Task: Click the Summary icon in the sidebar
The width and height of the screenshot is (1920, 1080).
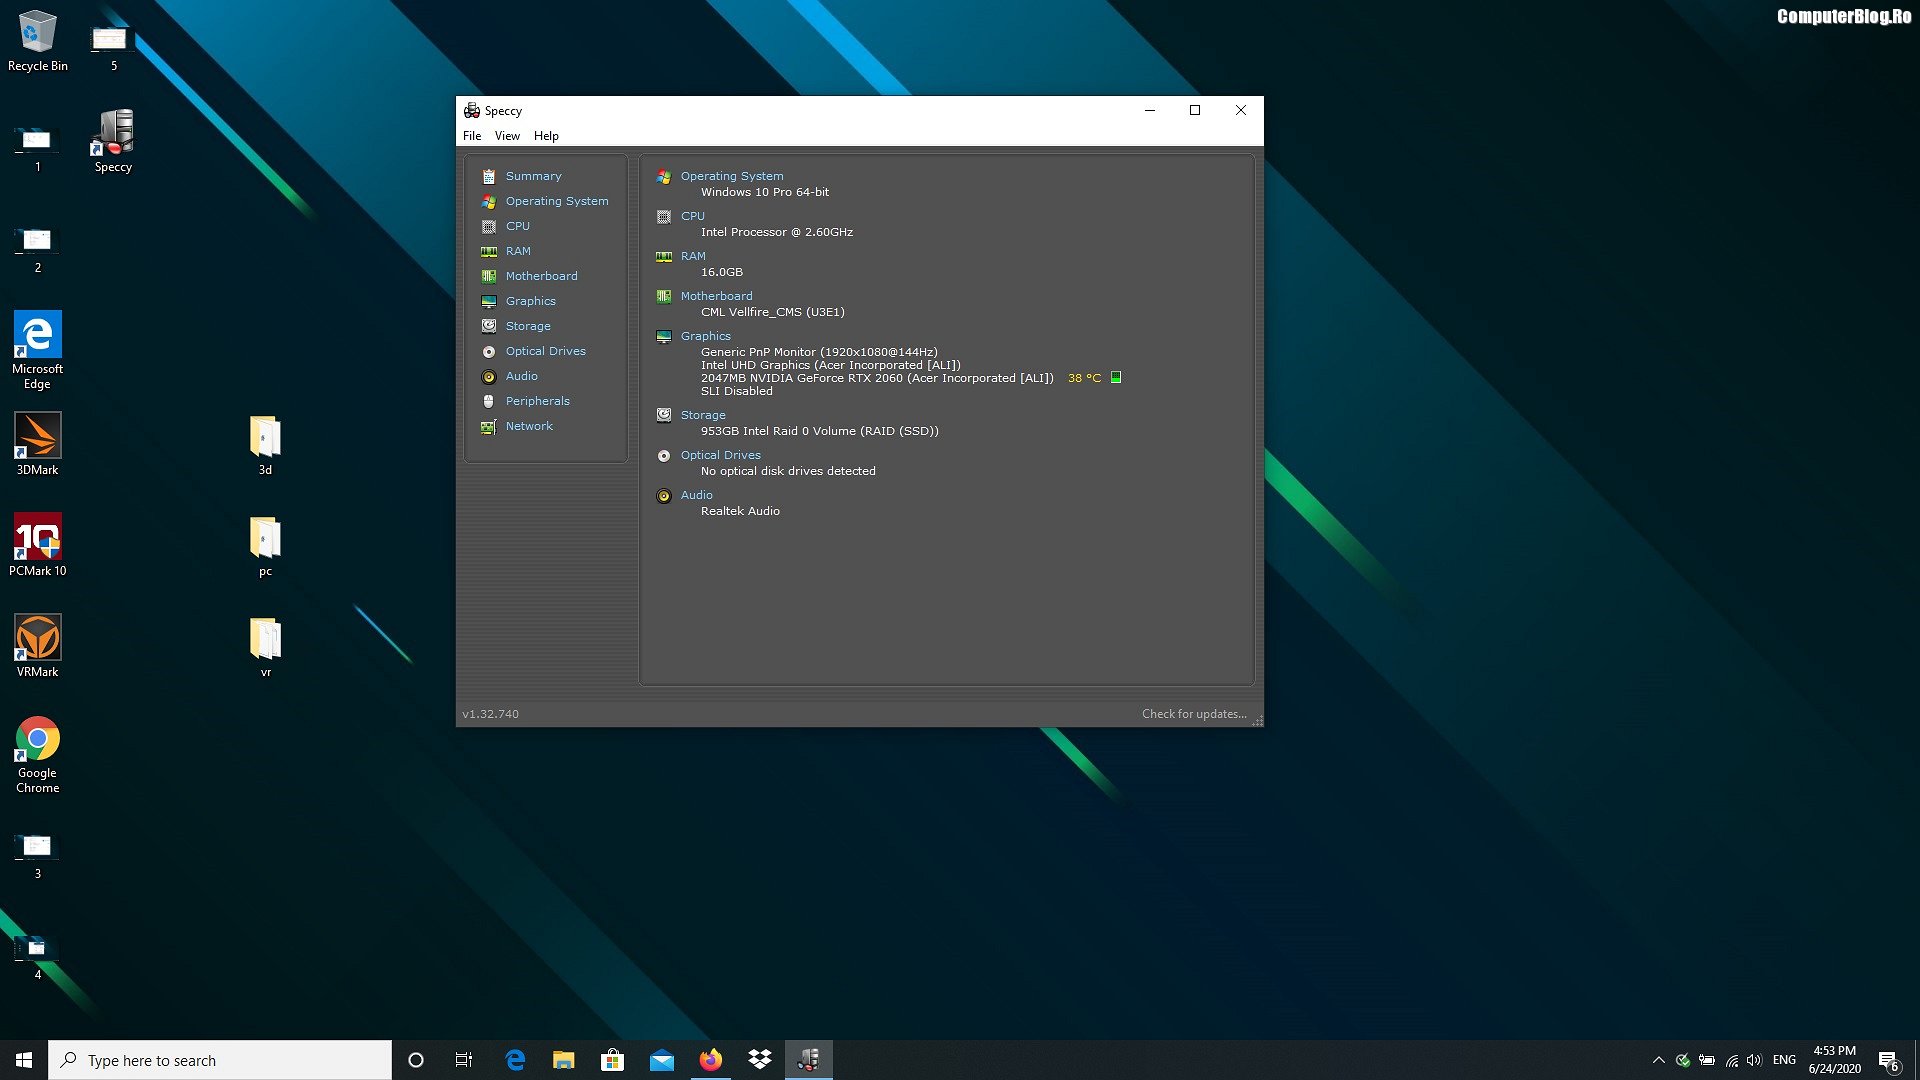Action: pyautogui.click(x=489, y=176)
